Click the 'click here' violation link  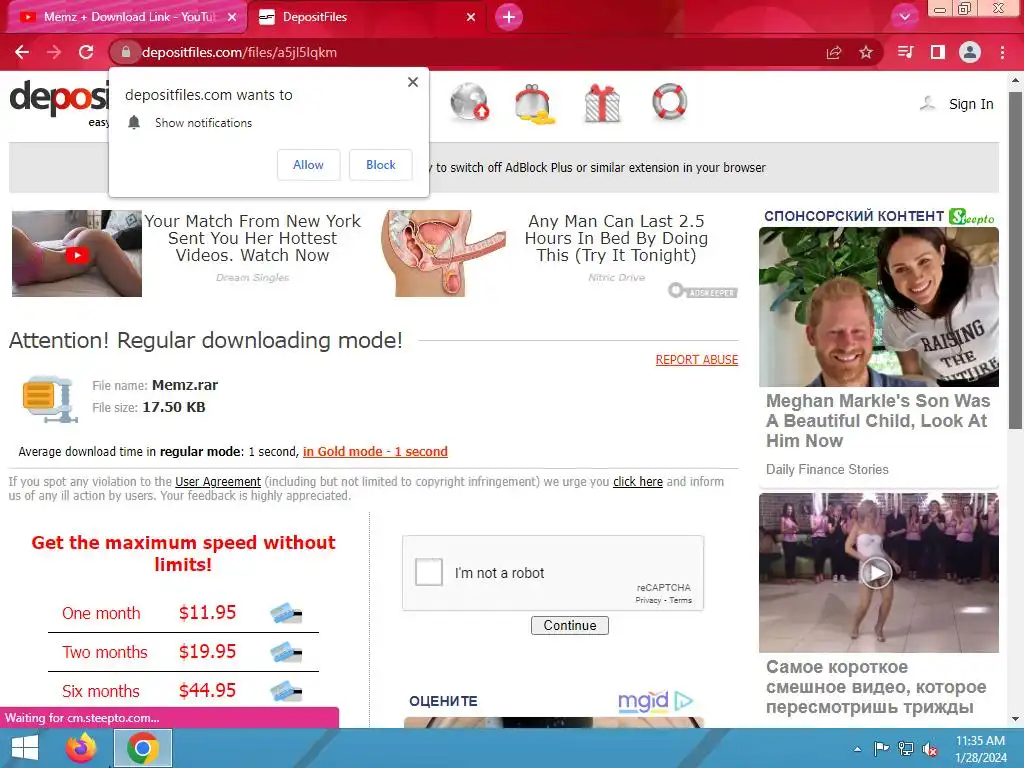tap(638, 481)
